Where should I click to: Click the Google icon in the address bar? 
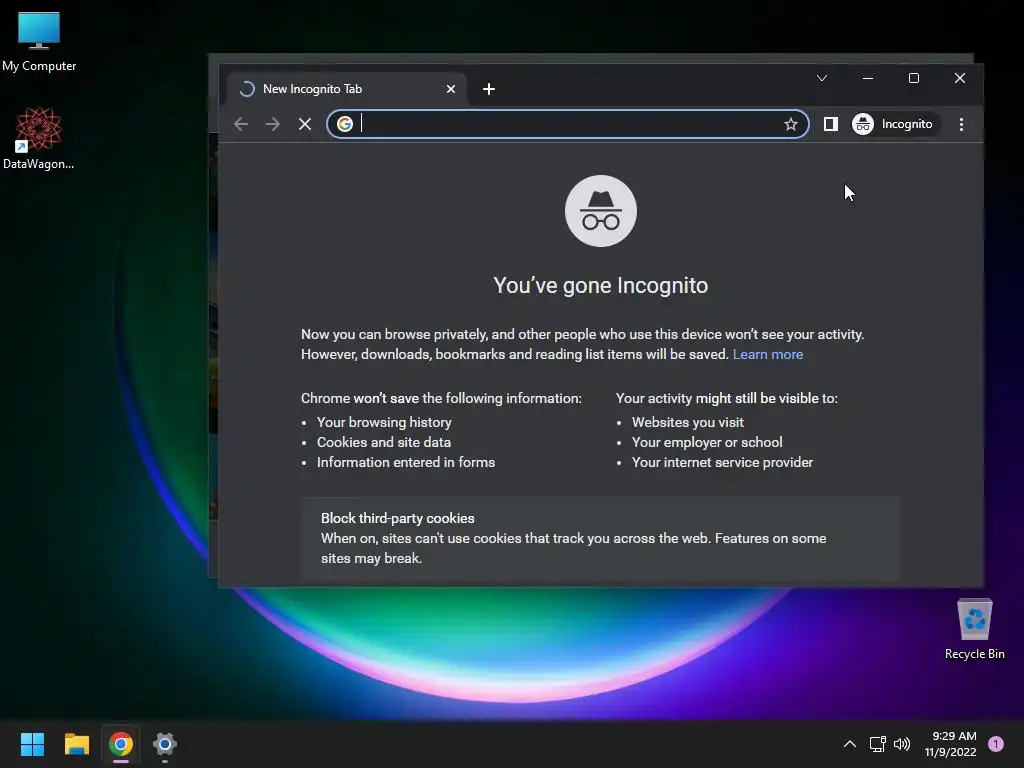coord(345,124)
